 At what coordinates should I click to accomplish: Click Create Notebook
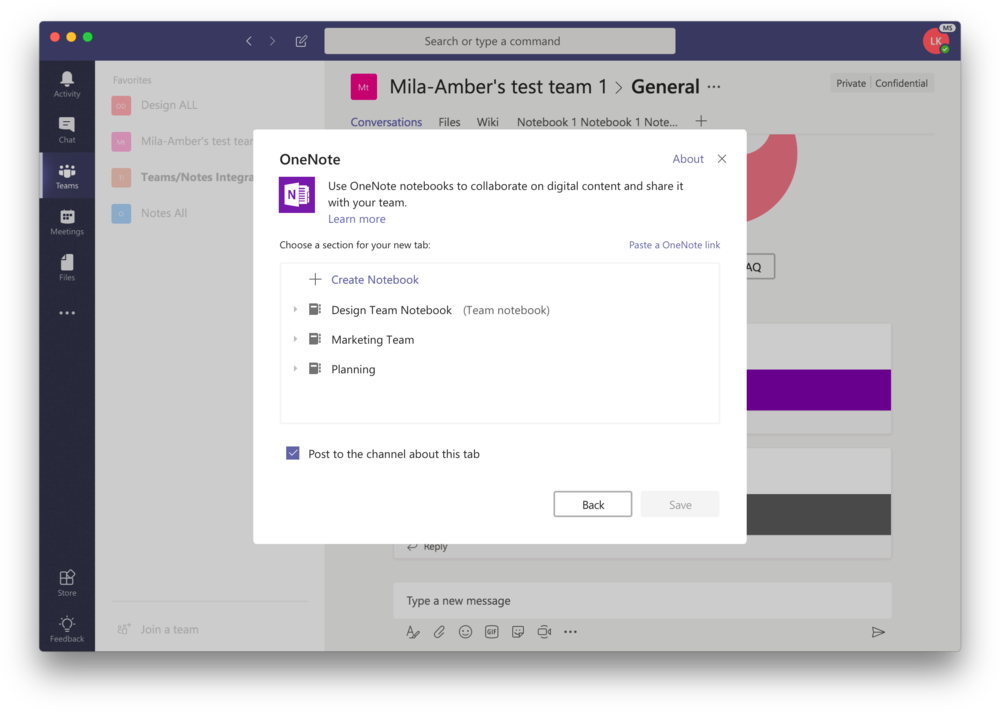click(374, 279)
